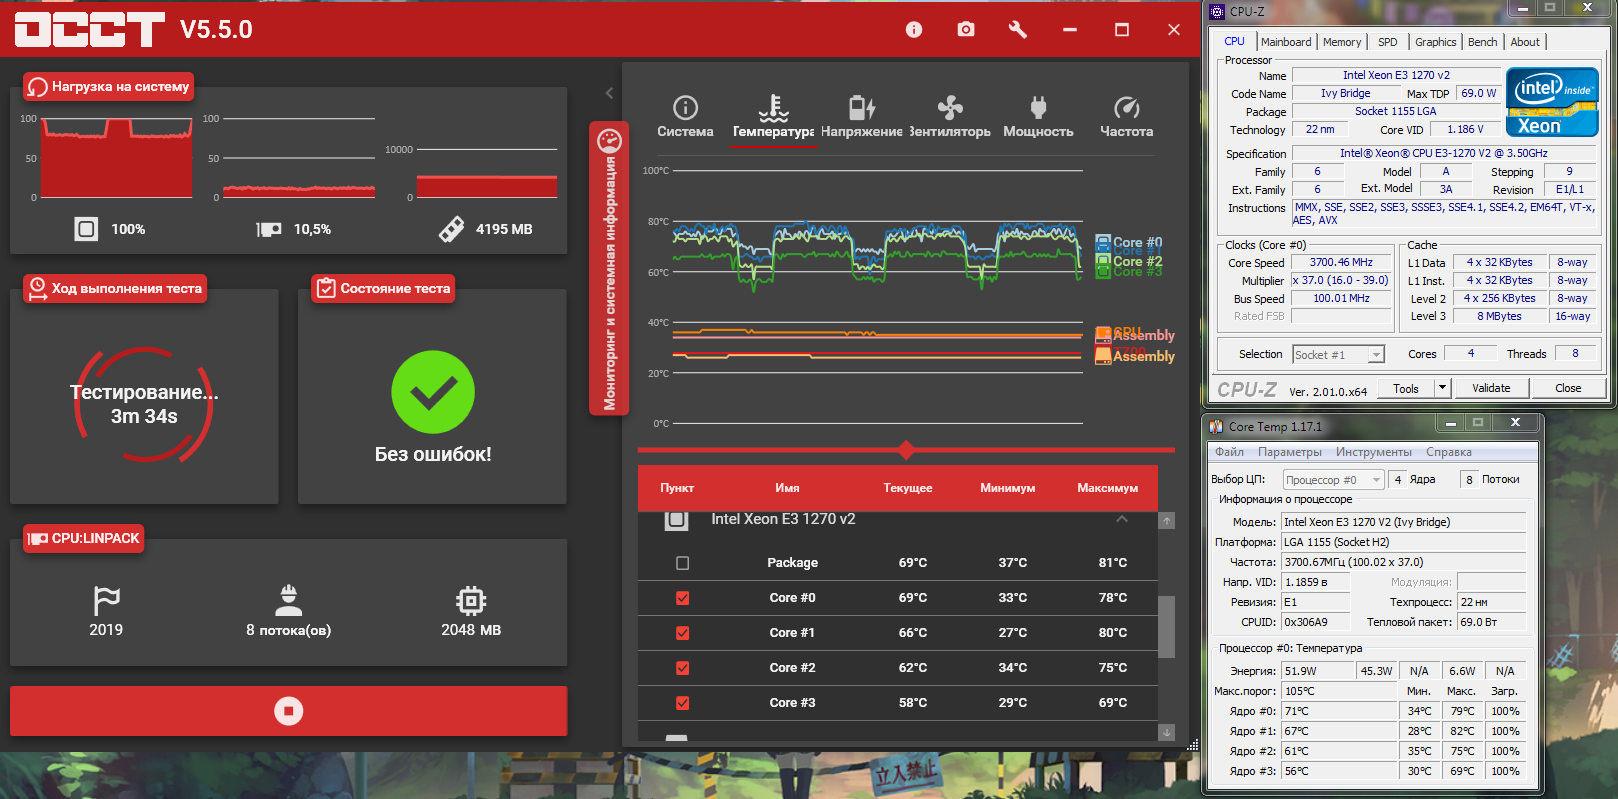Open OCCT settings wrench icon
The image size is (1618, 799).
pos(1018,30)
